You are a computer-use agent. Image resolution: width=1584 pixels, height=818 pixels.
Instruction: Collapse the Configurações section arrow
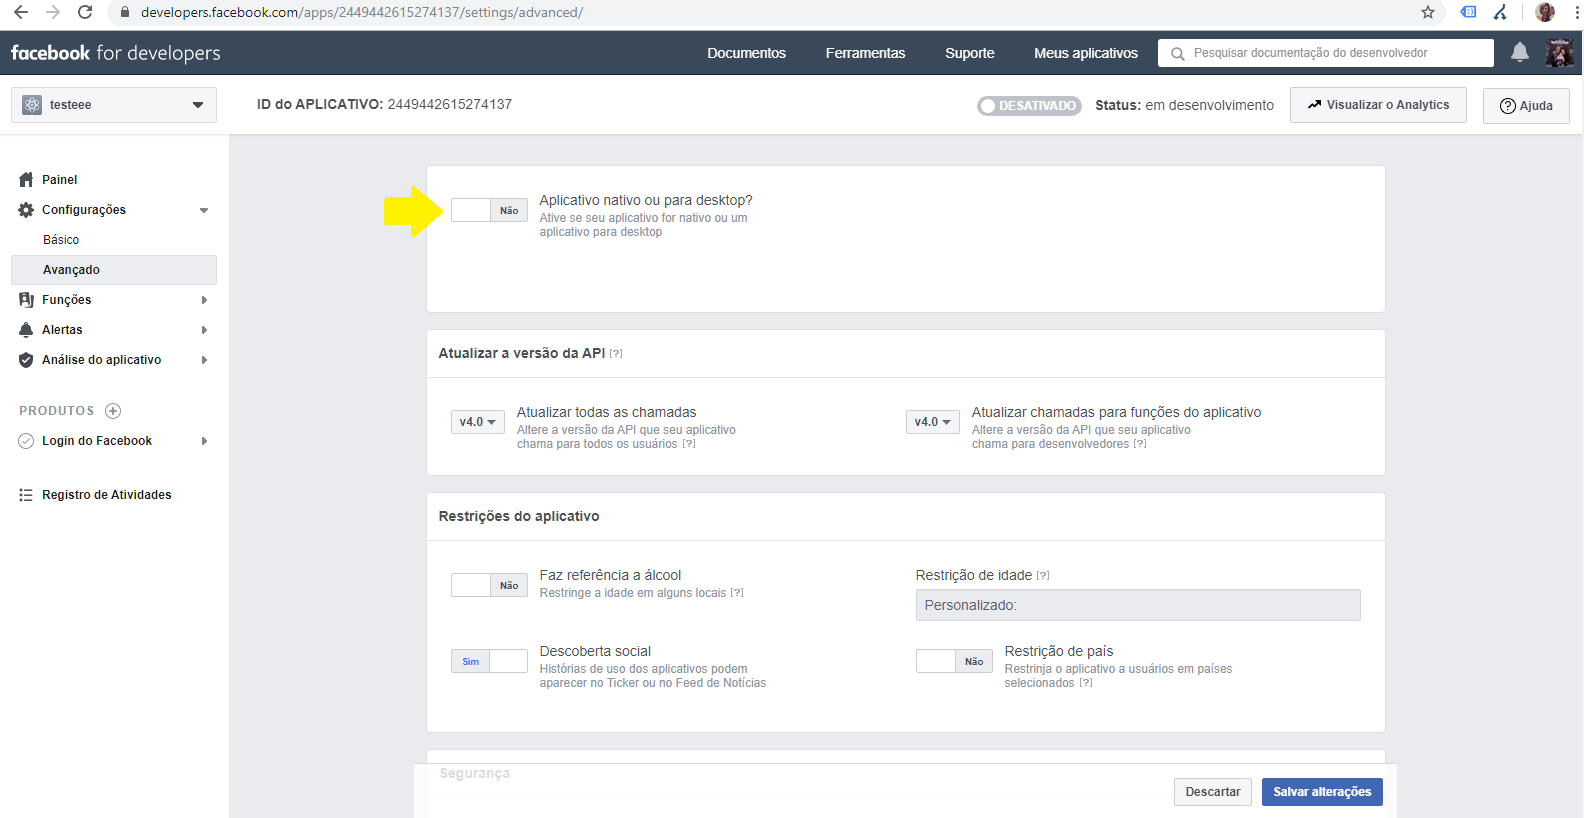(204, 210)
